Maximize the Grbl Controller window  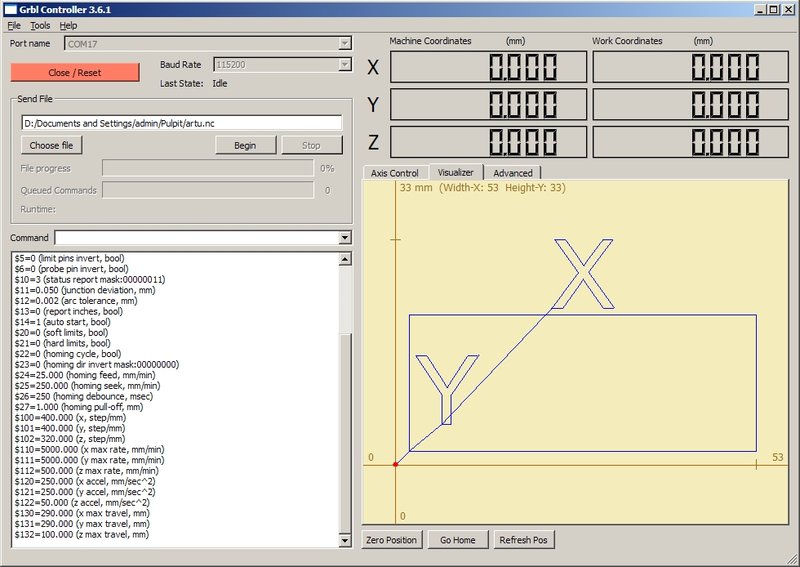(x=773, y=9)
